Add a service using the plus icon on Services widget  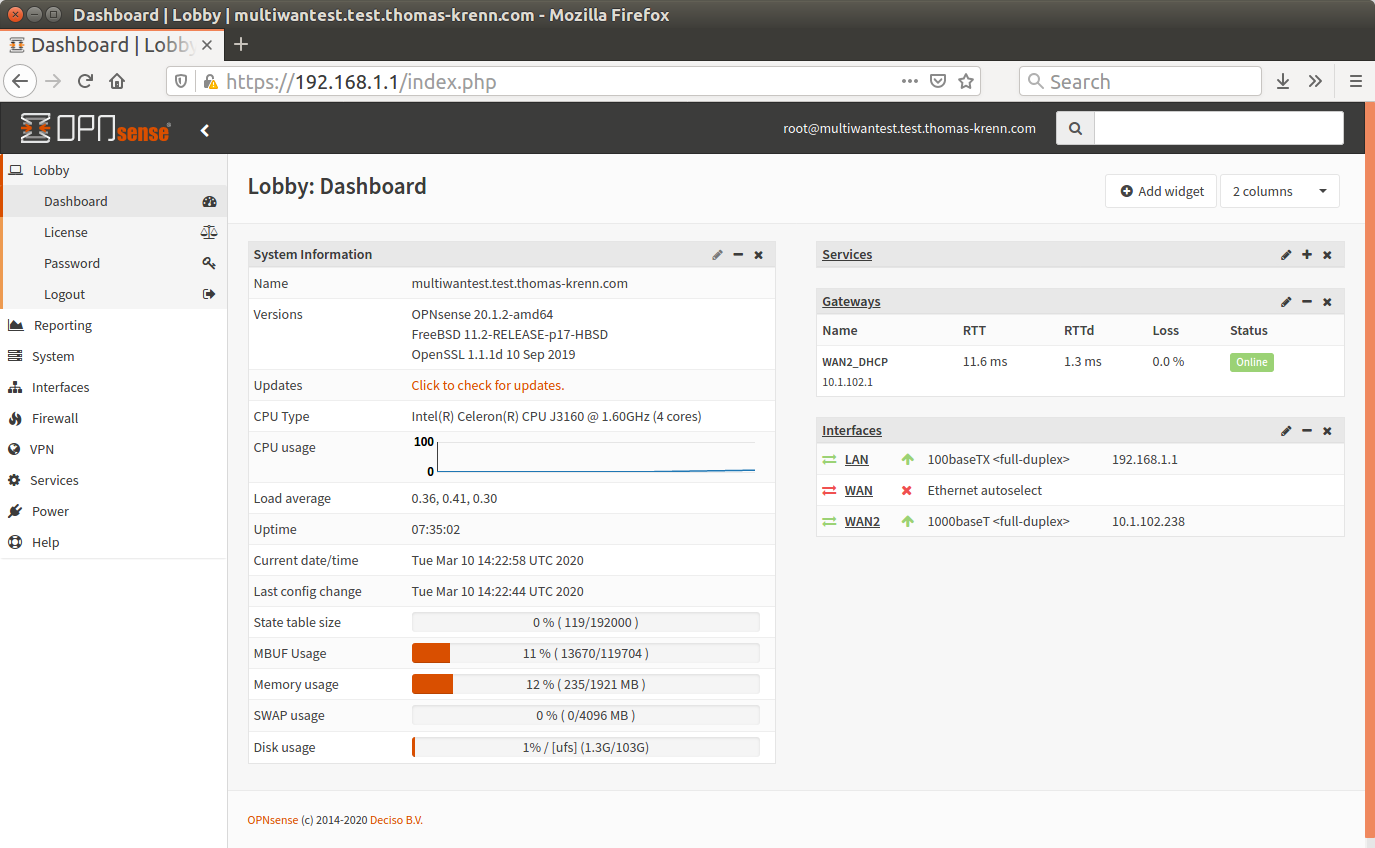(x=1307, y=255)
